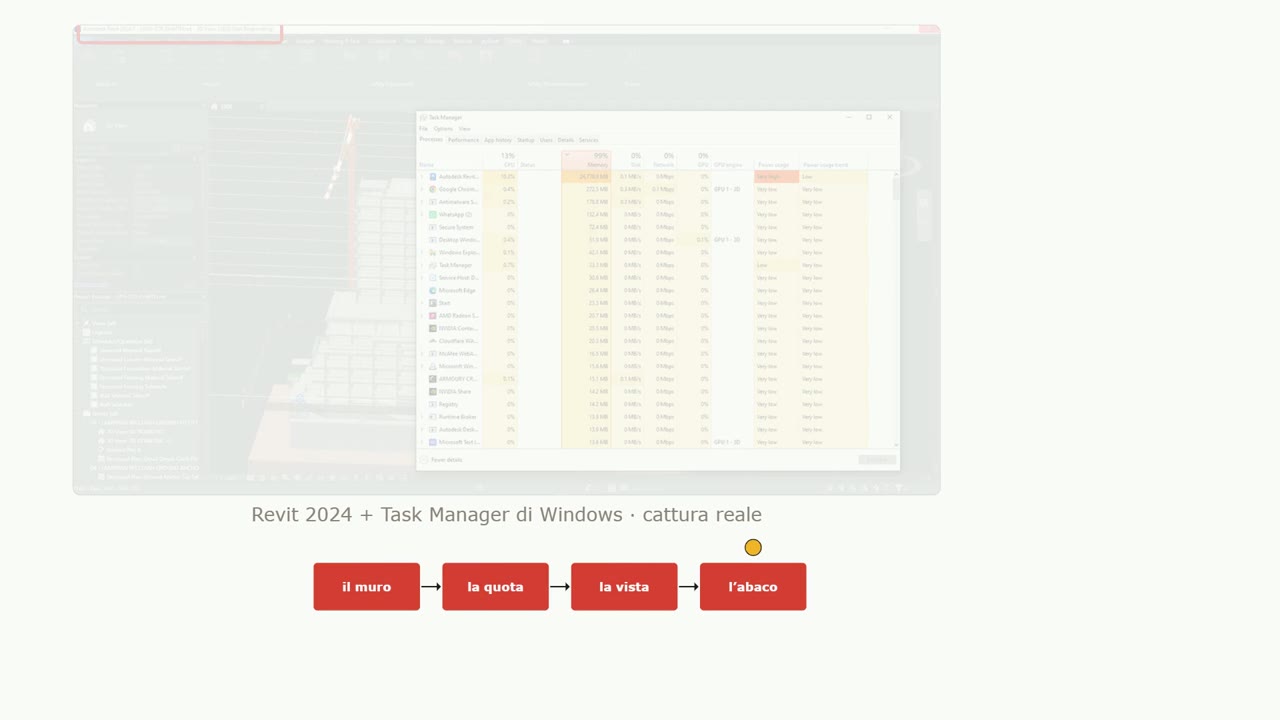Select Revit's 24,770 MB memory cell

[587, 177]
